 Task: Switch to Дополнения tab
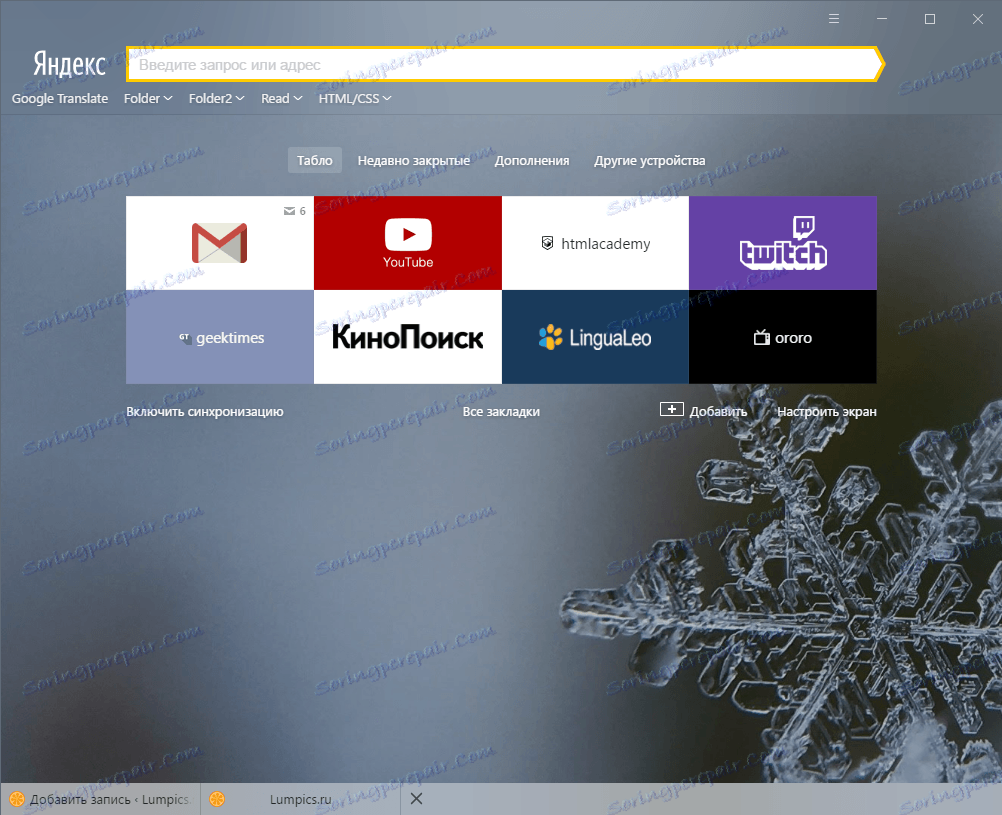pyautogui.click(x=532, y=160)
